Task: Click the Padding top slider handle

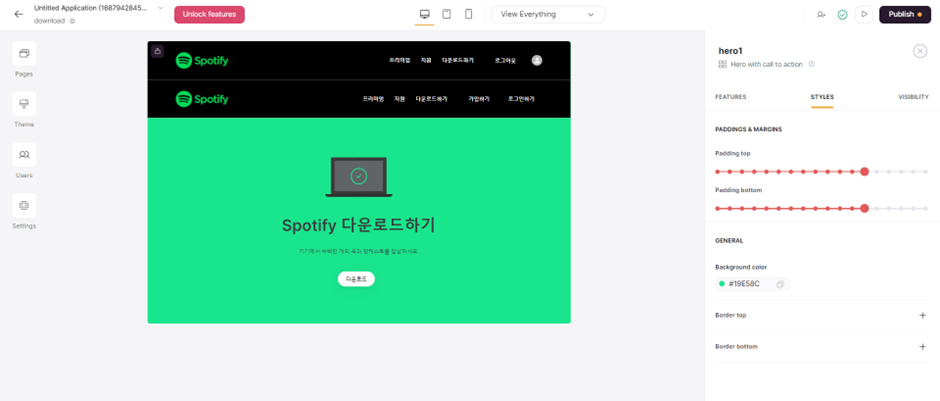Action: pos(864,171)
